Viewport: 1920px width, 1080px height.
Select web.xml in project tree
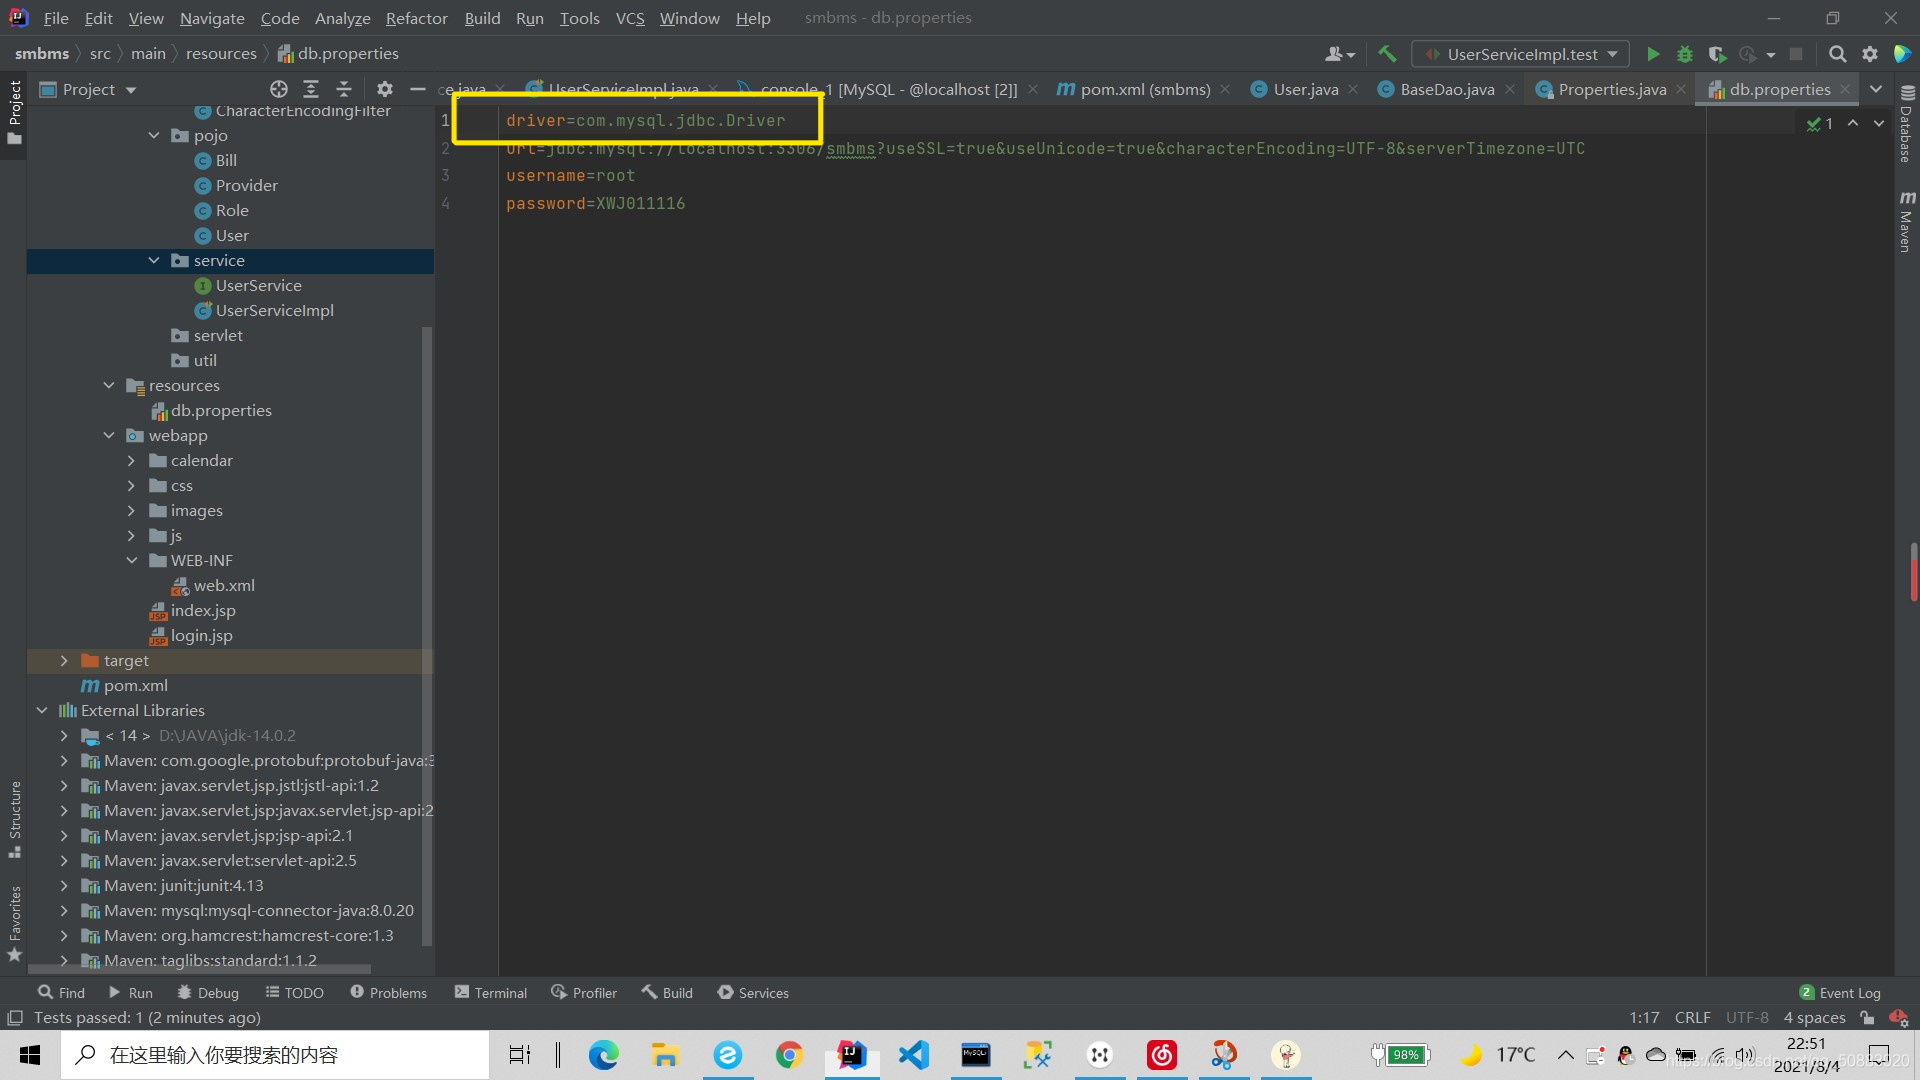coord(224,585)
